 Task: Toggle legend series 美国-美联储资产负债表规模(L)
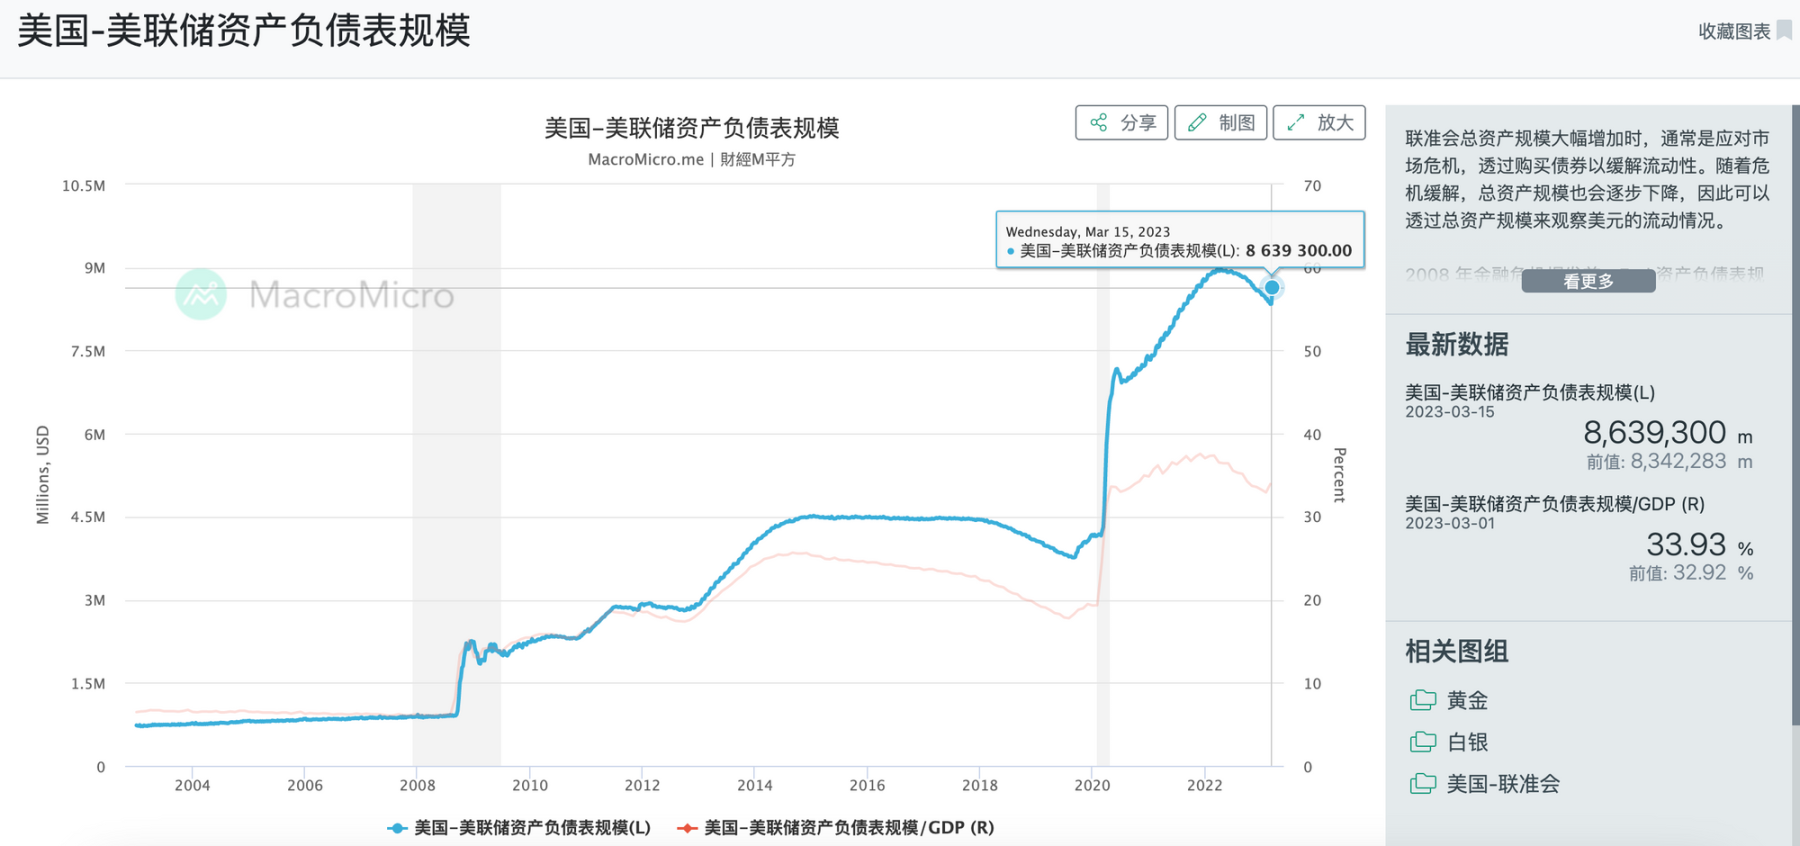click(519, 828)
